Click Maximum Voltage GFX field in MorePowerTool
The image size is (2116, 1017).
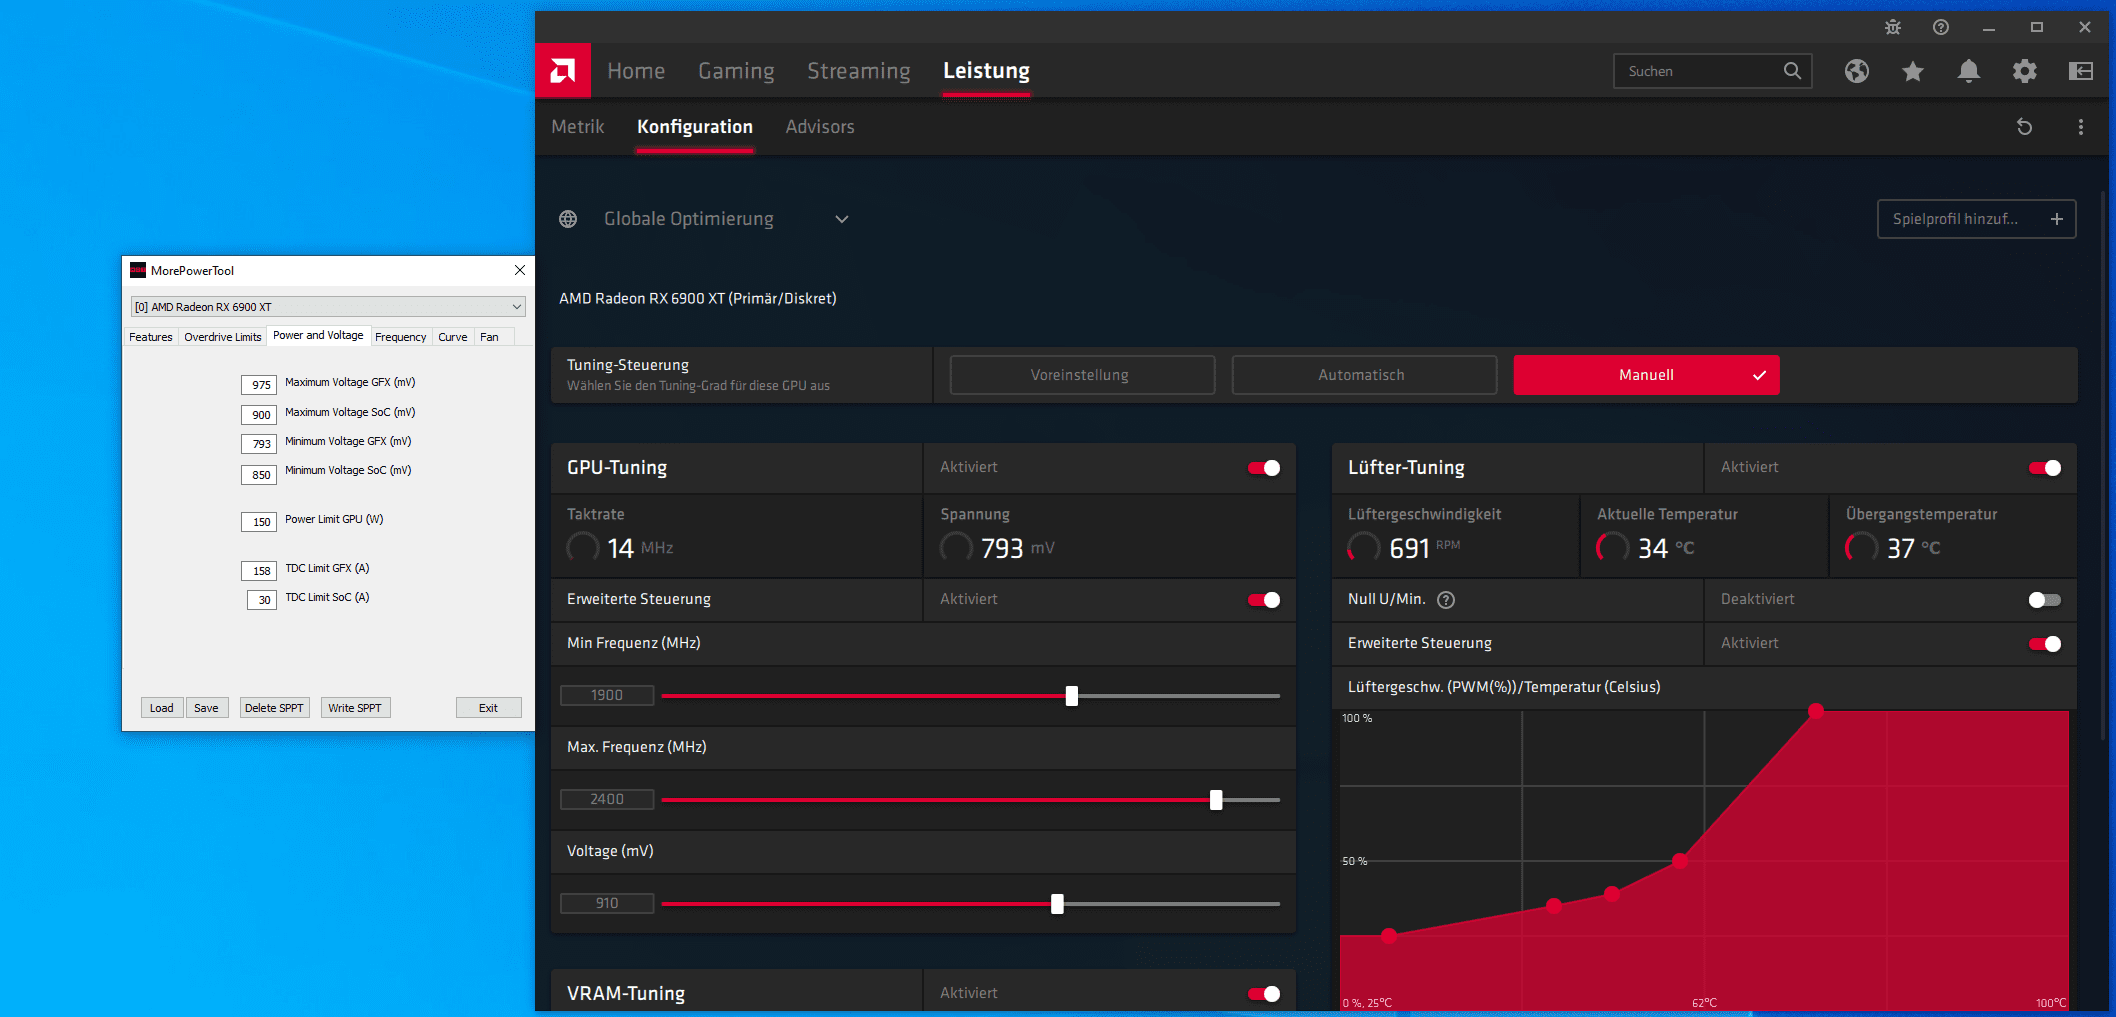259,385
